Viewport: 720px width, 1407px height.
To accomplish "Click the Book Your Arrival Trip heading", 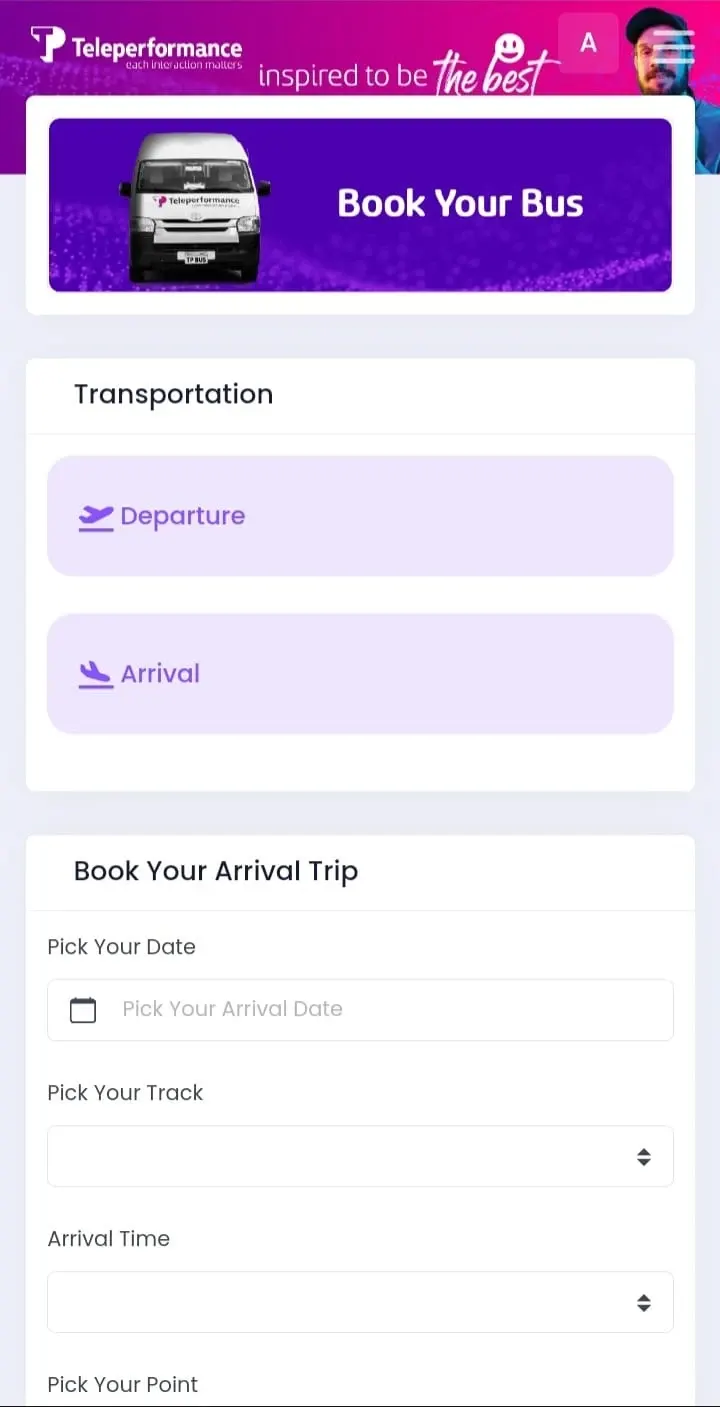I will [216, 871].
